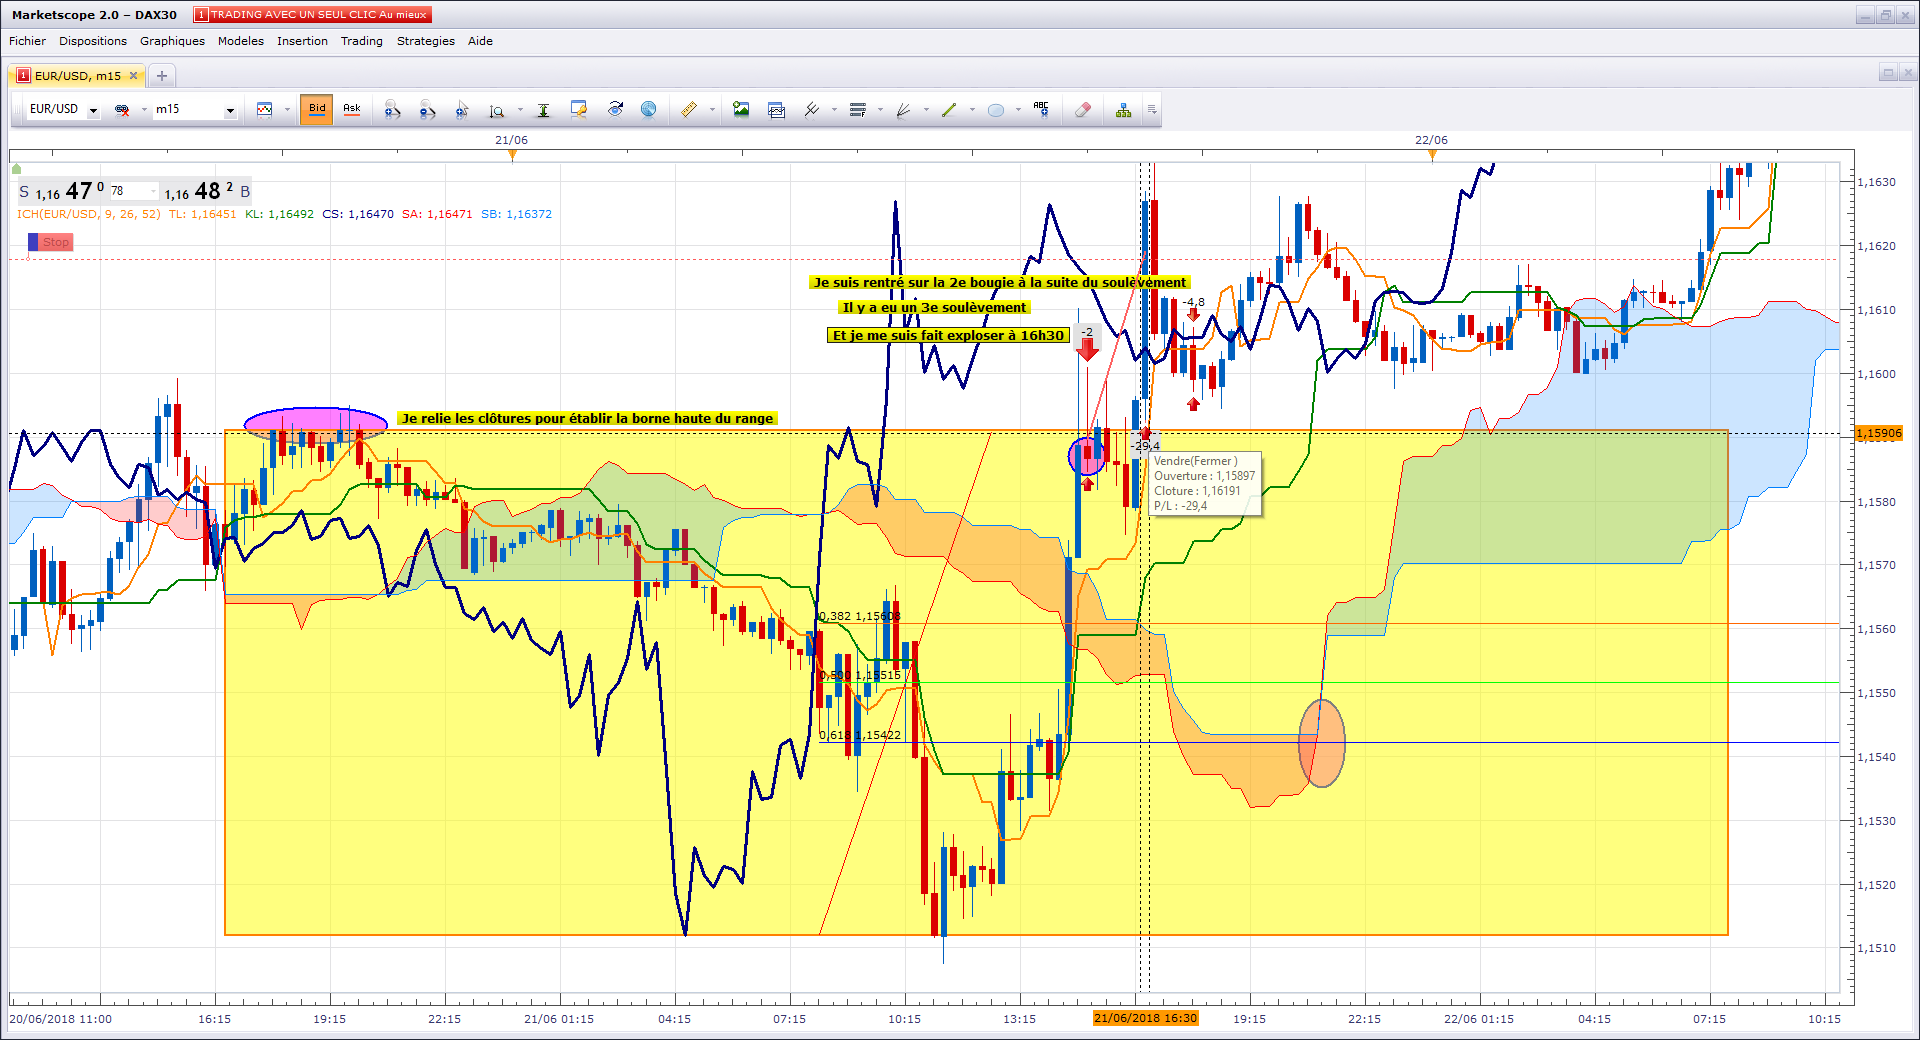This screenshot has width=1920, height=1040.
Task: Open the EUR/USD symbol dropdown
Action: coord(93,110)
